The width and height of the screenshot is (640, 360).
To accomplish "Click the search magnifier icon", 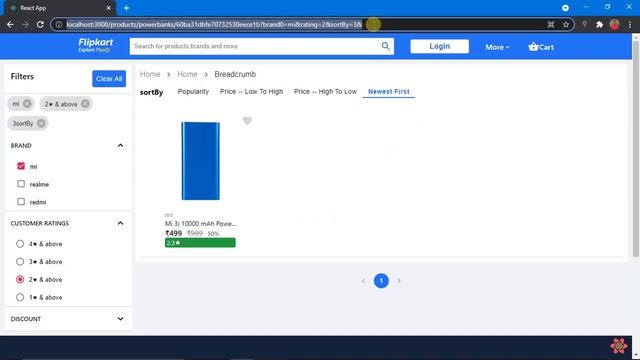I will pyautogui.click(x=385, y=46).
